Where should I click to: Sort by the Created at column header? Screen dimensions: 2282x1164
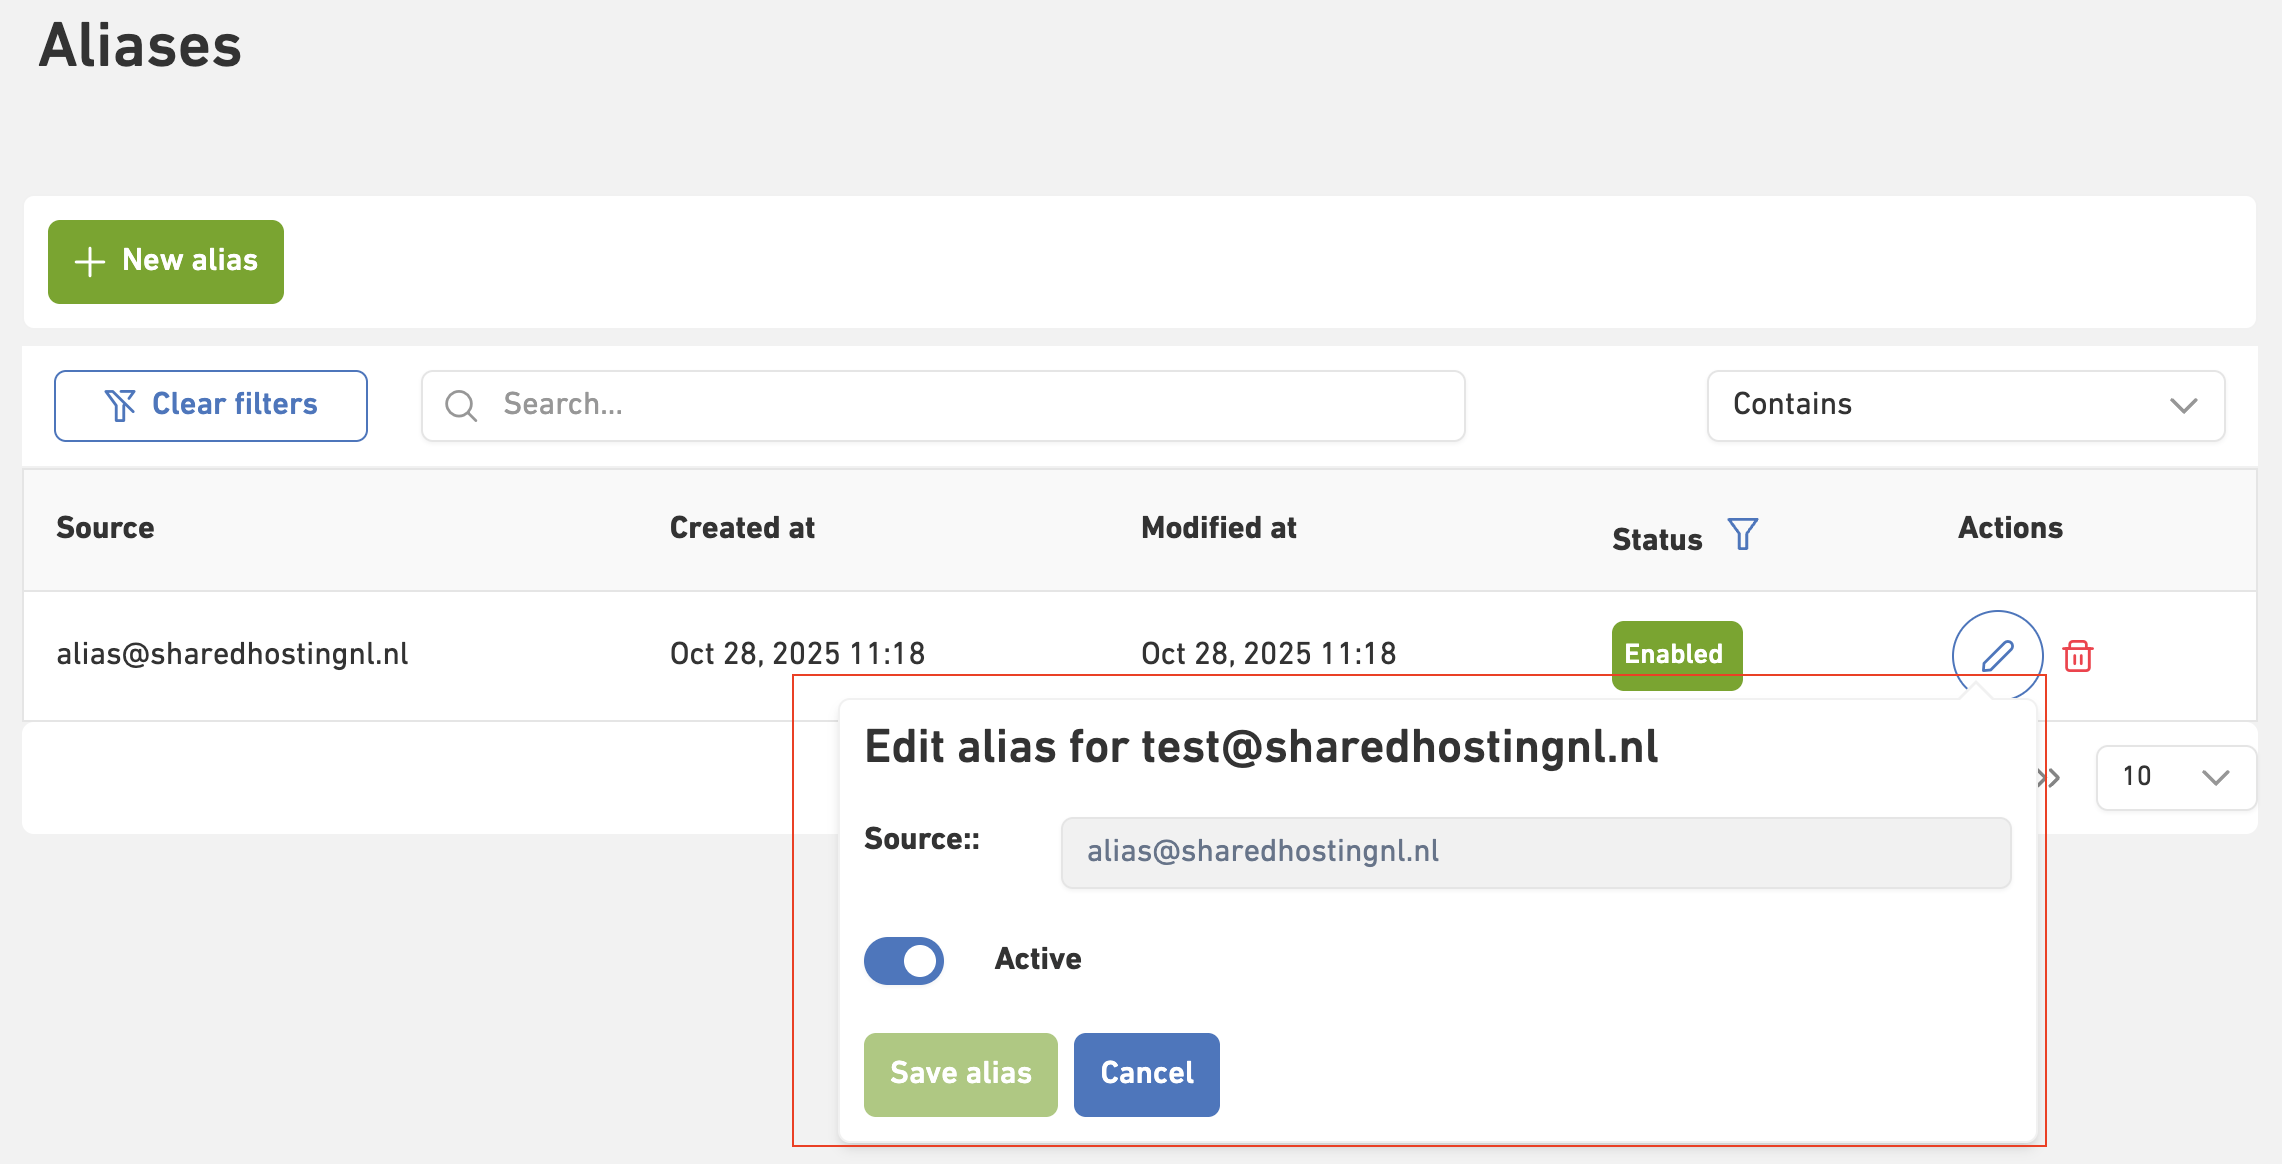(x=742, y=528)
